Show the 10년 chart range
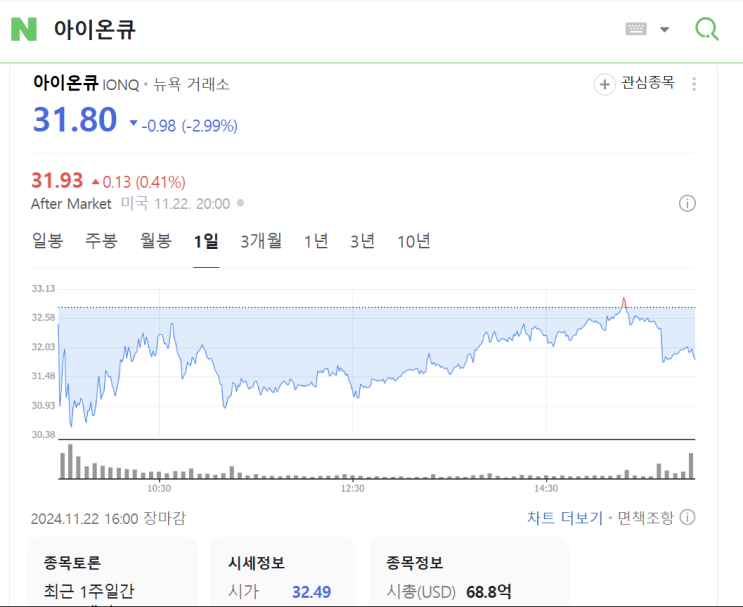This screenshot has width=743, height=607. [x=414, y=241]
